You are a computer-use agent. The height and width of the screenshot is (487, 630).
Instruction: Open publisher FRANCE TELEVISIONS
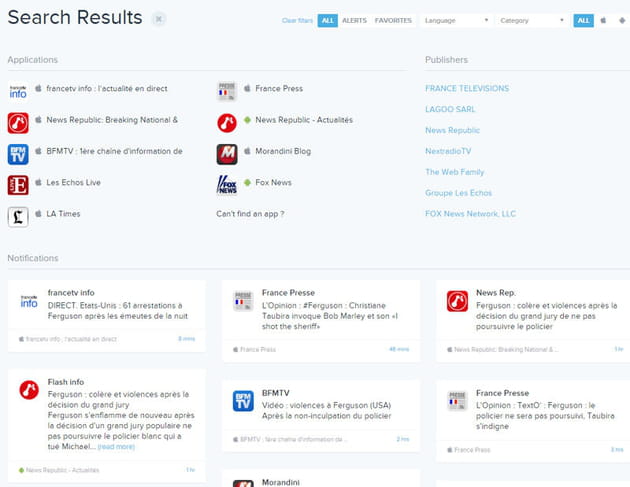467,88
